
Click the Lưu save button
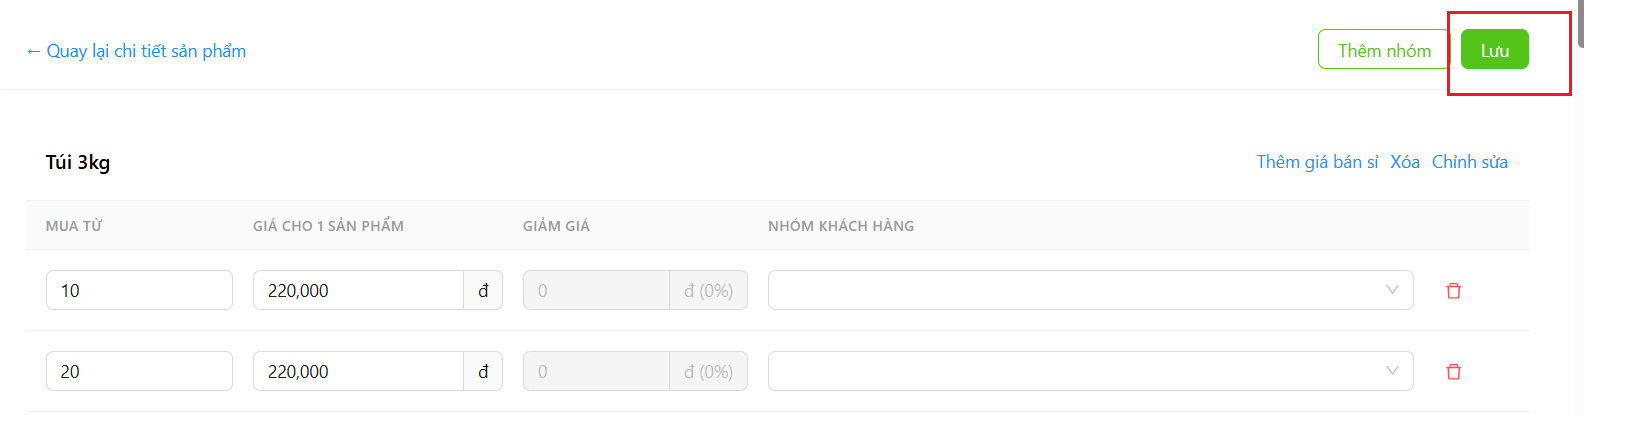pos(1495,49)
